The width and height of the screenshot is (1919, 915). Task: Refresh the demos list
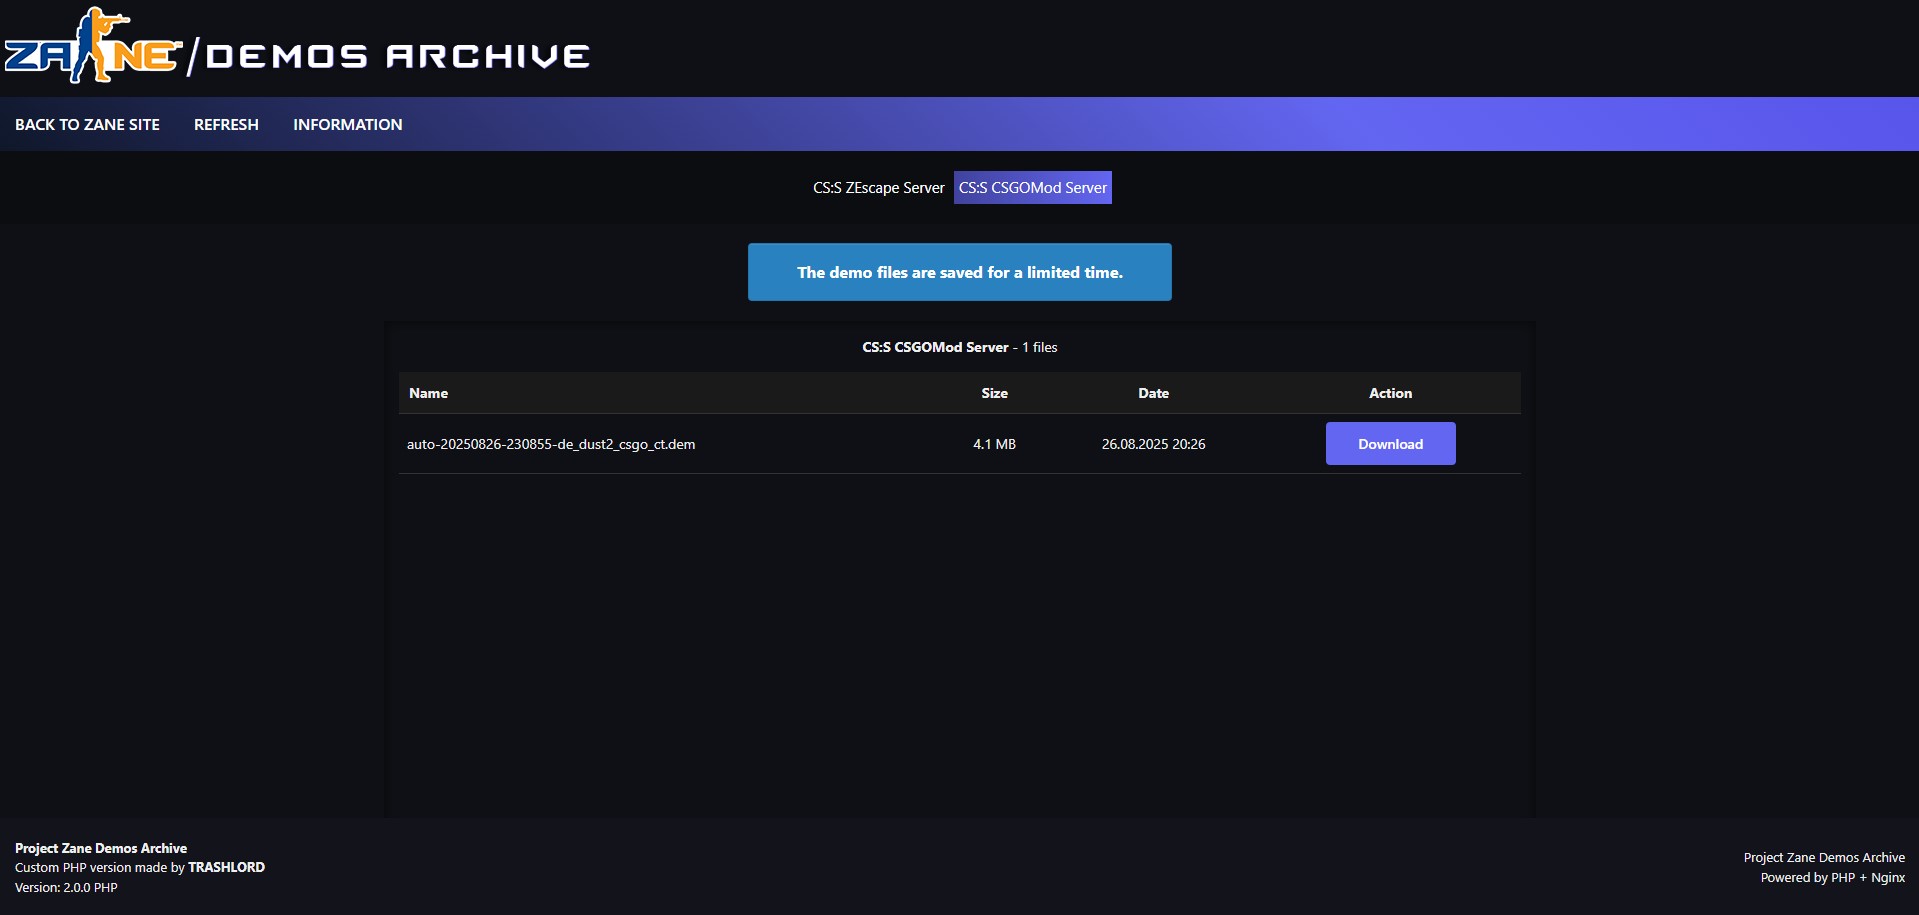226,124
